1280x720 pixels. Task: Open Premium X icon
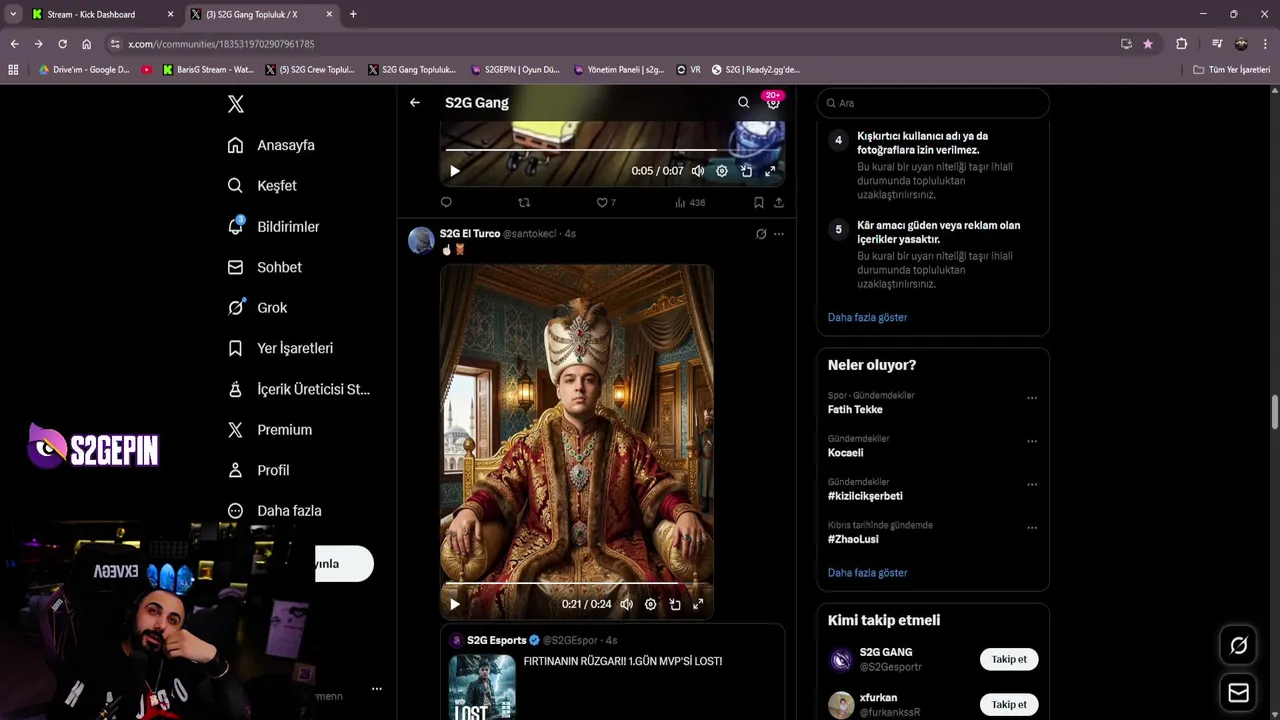point(235,430)
